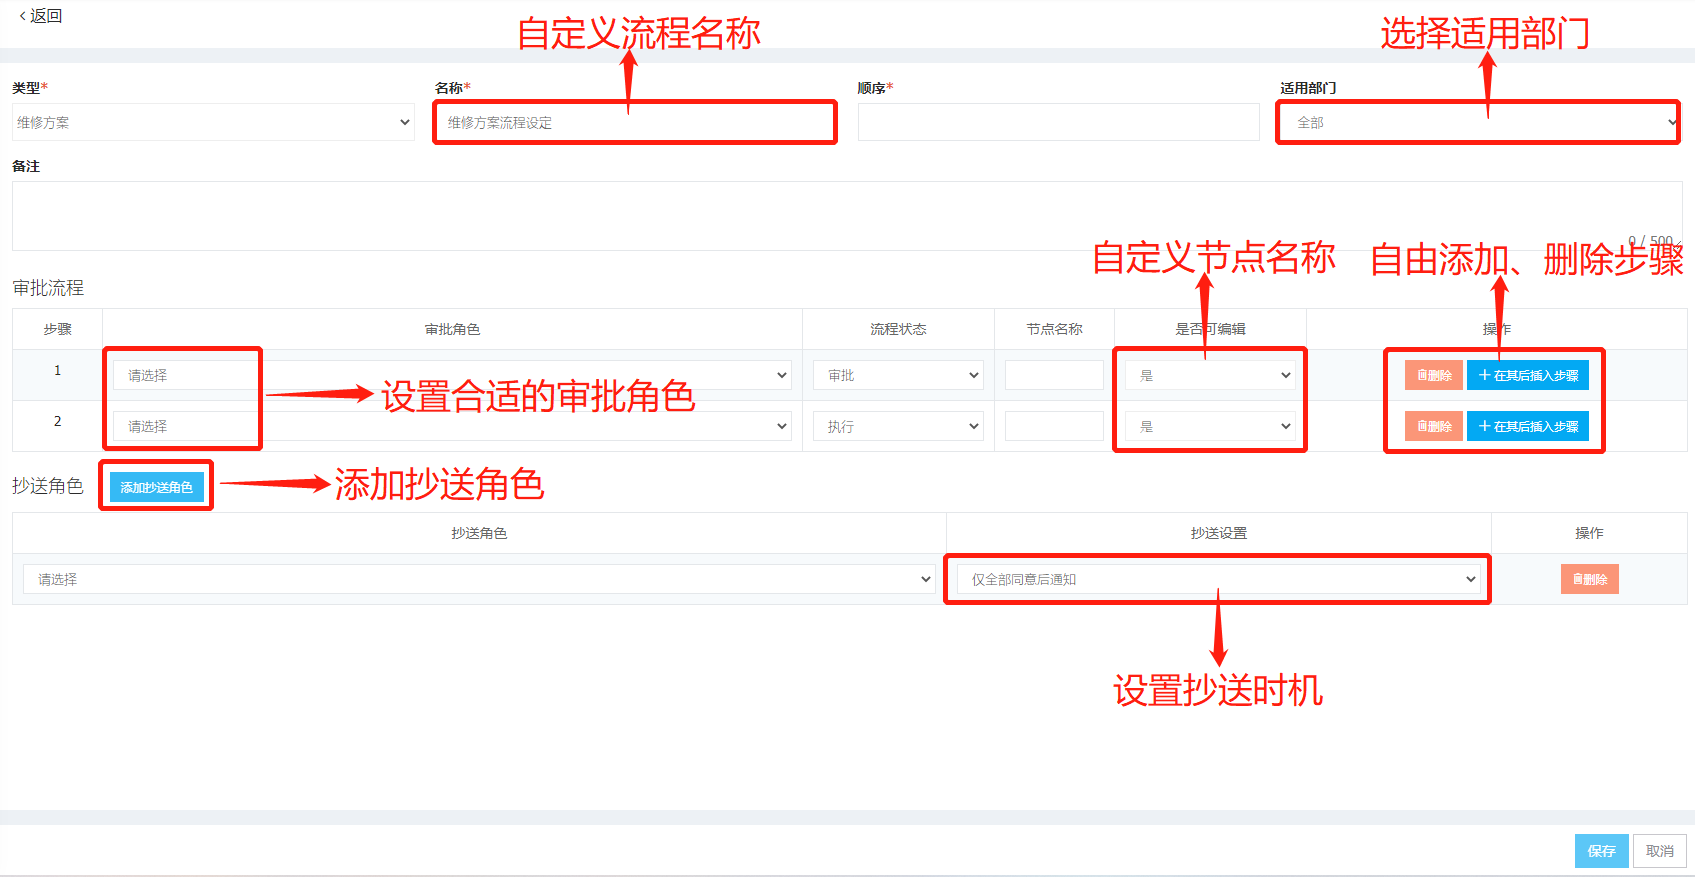Click inside the 备注 textarea
The image size is (1695, 877).
click(x=847, y=216)
